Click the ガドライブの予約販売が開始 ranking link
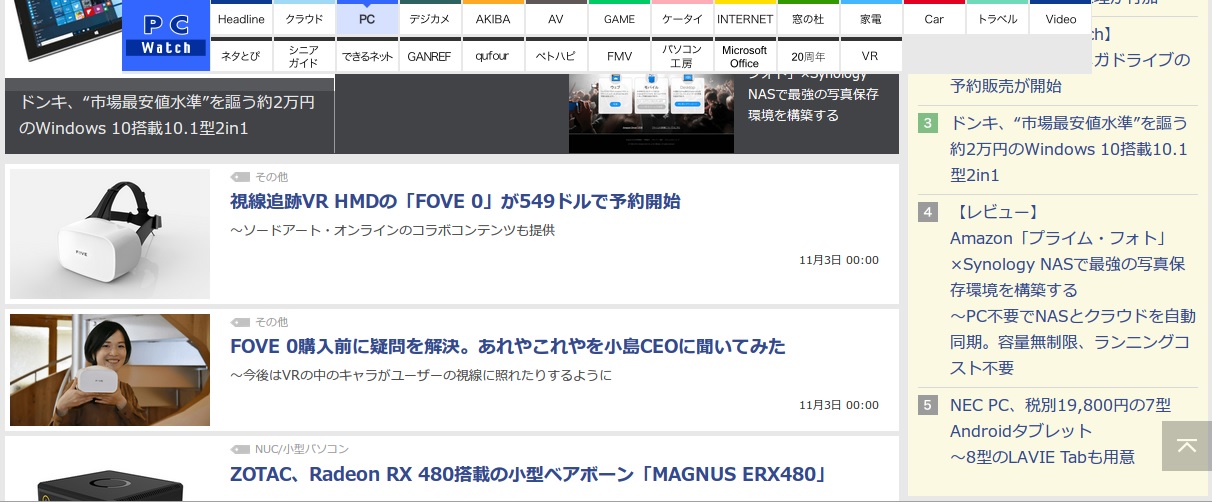The height and width of the screenshot is (502, 1212). pyautogui.click(x=1070, y=73)
